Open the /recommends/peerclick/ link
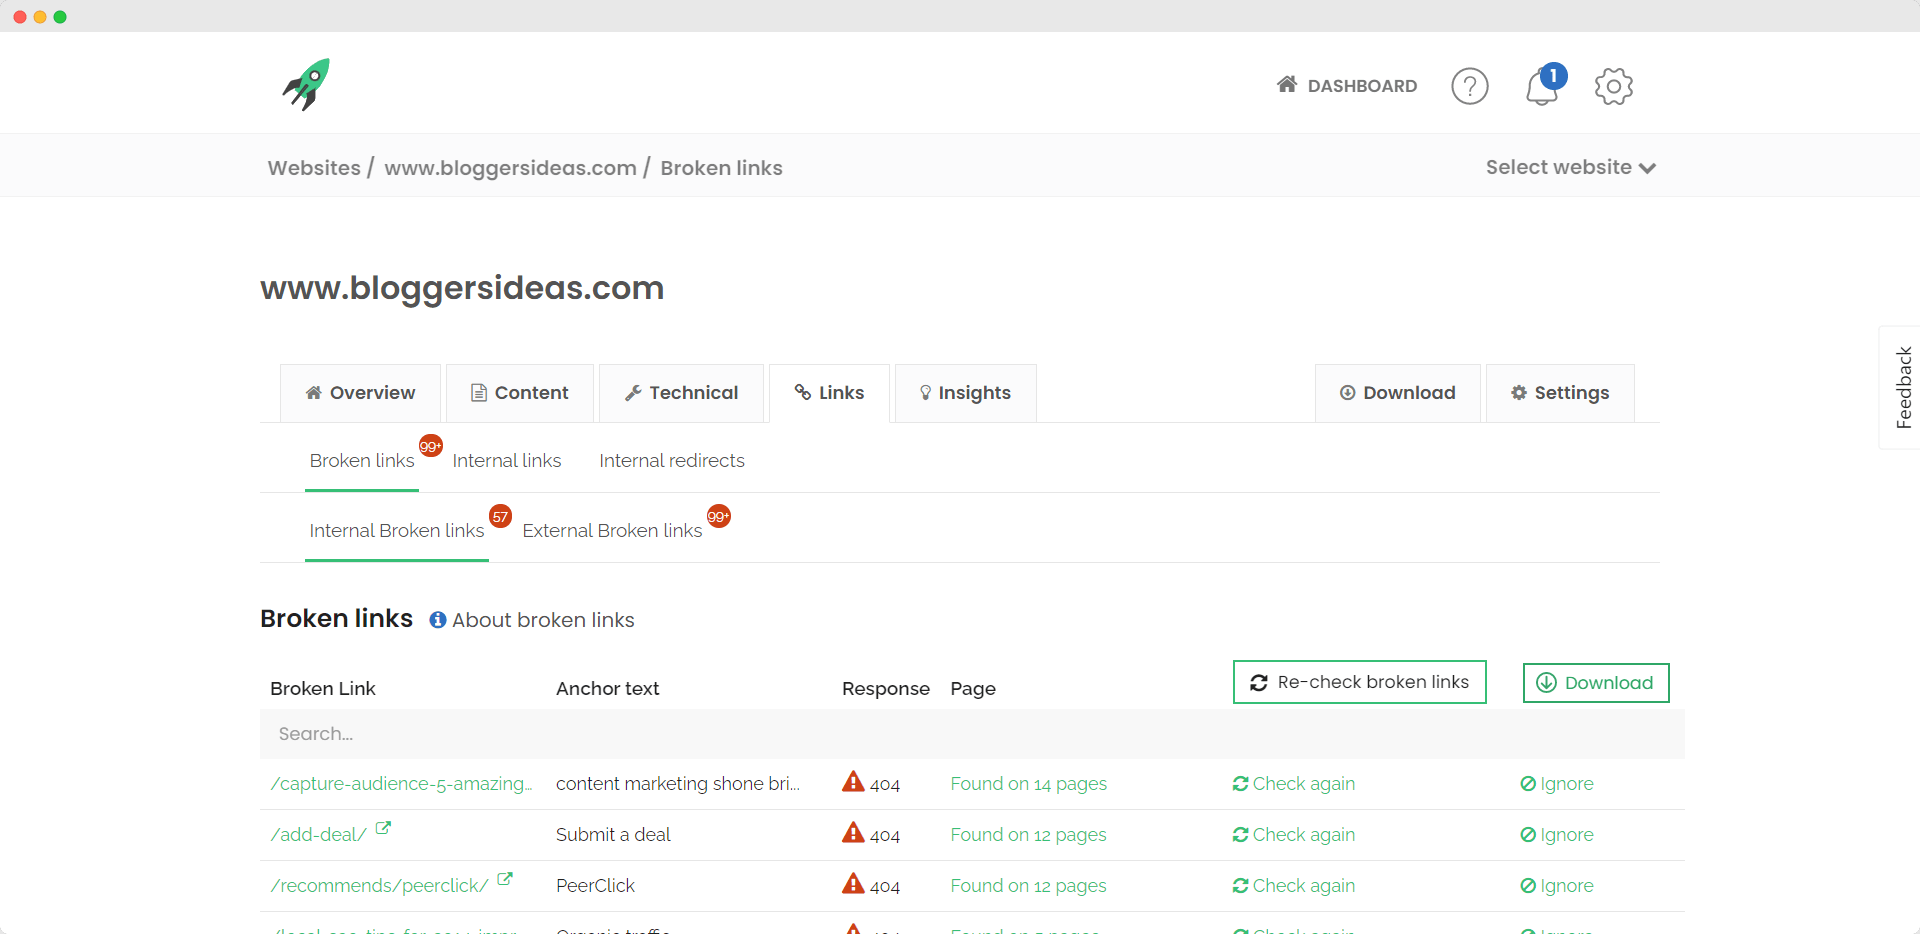This screenshot has width=1920, height=934. (379, 886)
